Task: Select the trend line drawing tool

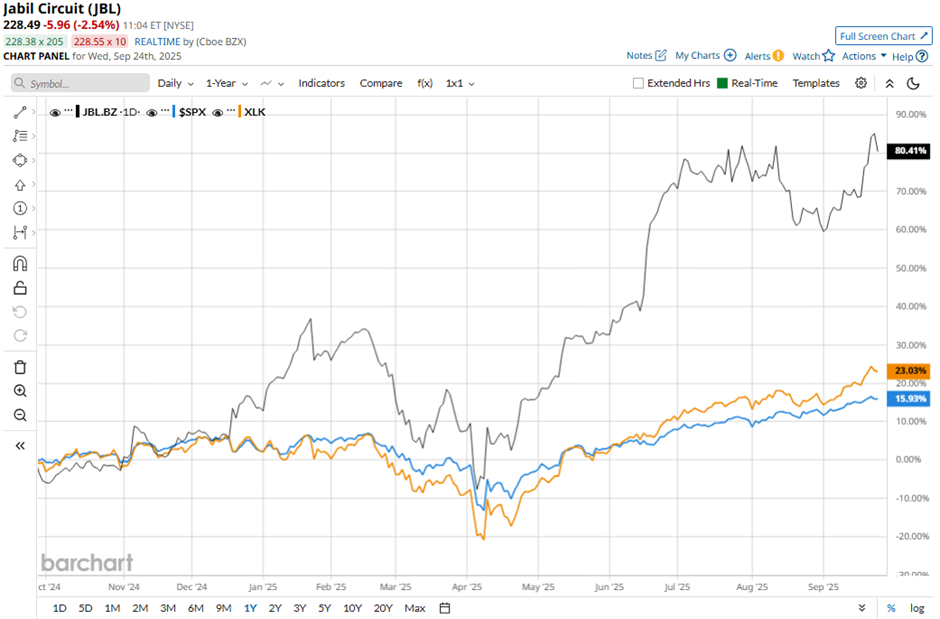Action: pos(20,112)
